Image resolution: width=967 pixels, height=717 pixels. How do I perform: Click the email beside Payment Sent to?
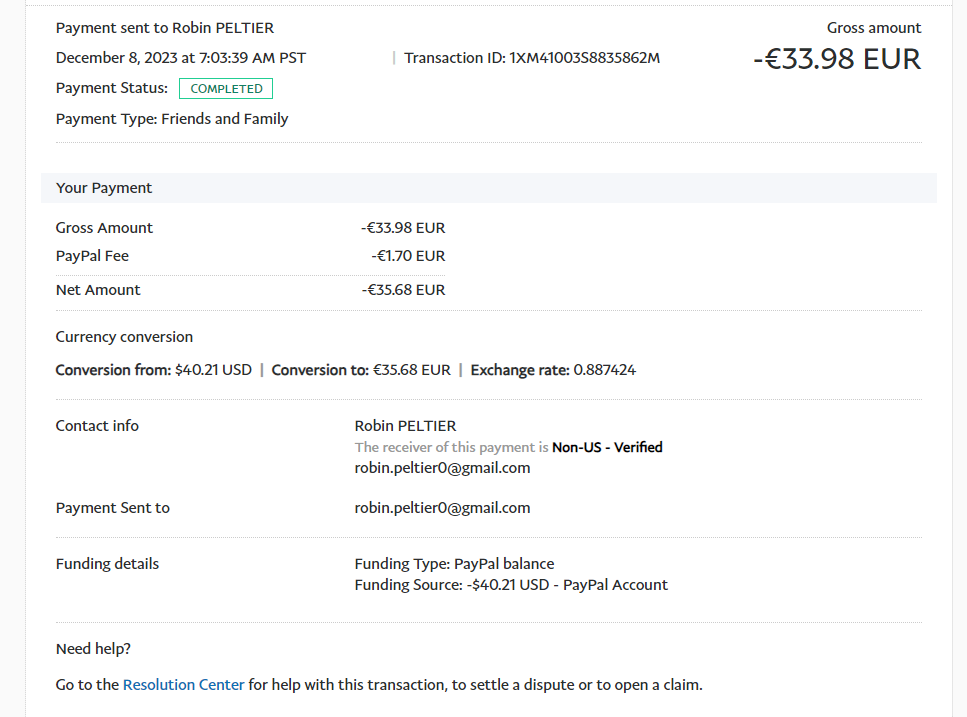442,508
